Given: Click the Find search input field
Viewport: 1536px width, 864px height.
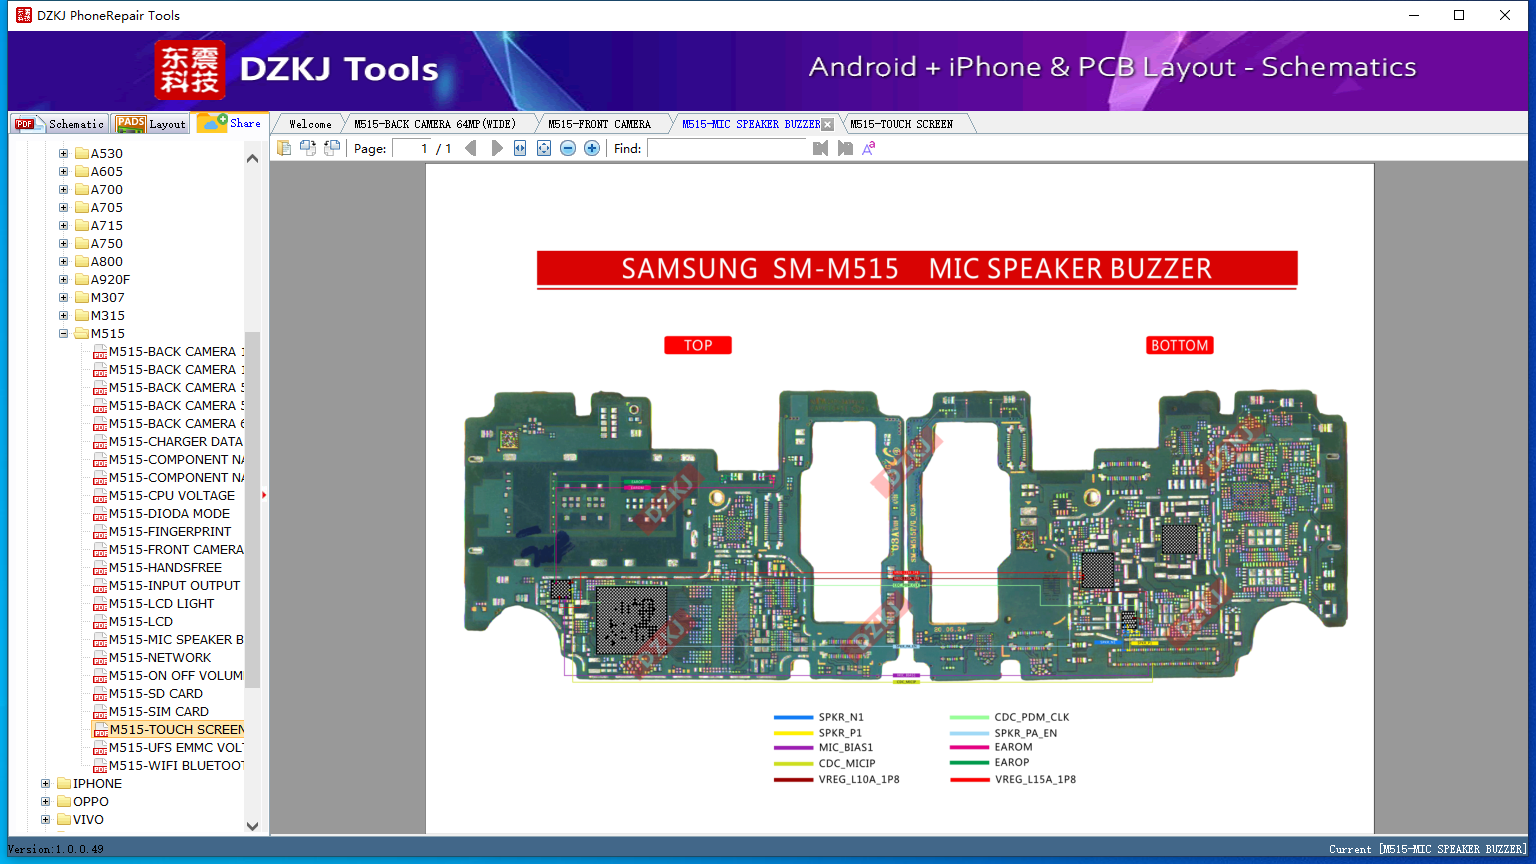Looking at the screenshot, I should [727, 148].
